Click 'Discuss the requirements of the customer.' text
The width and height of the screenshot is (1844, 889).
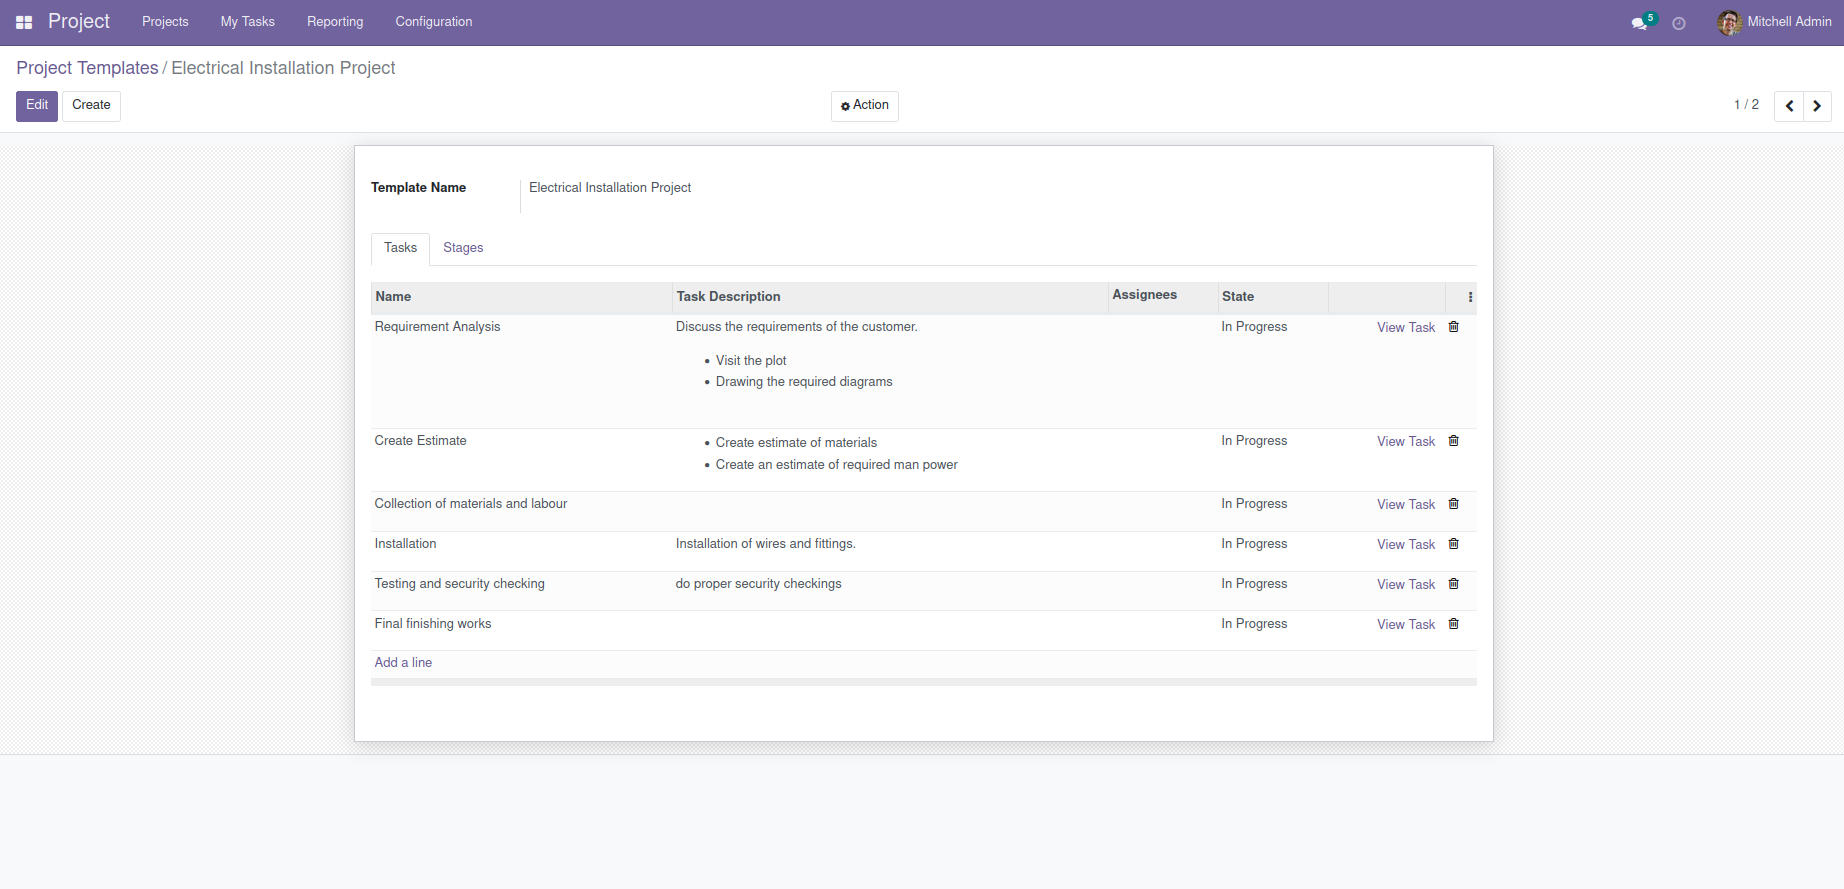pos(796,327)
